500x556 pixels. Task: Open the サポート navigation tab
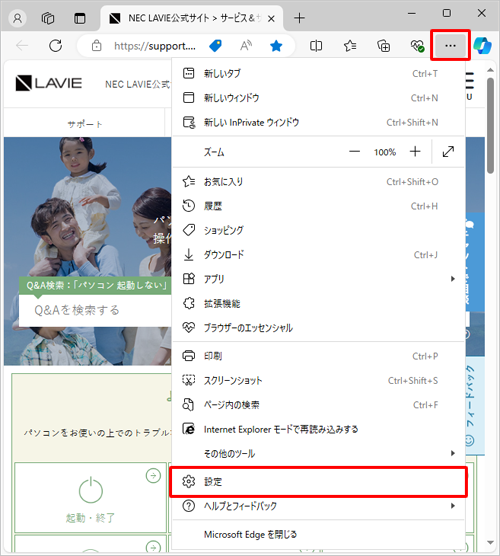[84, 124]
